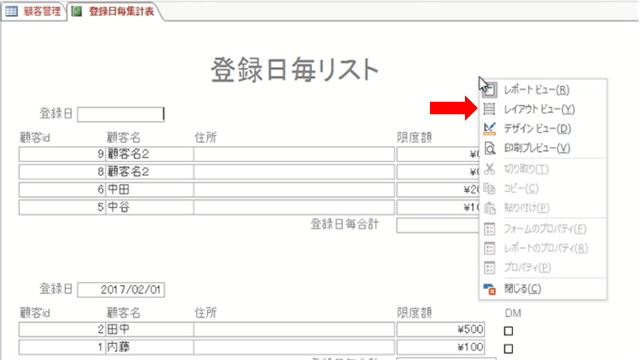The image size is (640, 360).
Task: Click the Close icon with the red x
Action: (489, 289)
